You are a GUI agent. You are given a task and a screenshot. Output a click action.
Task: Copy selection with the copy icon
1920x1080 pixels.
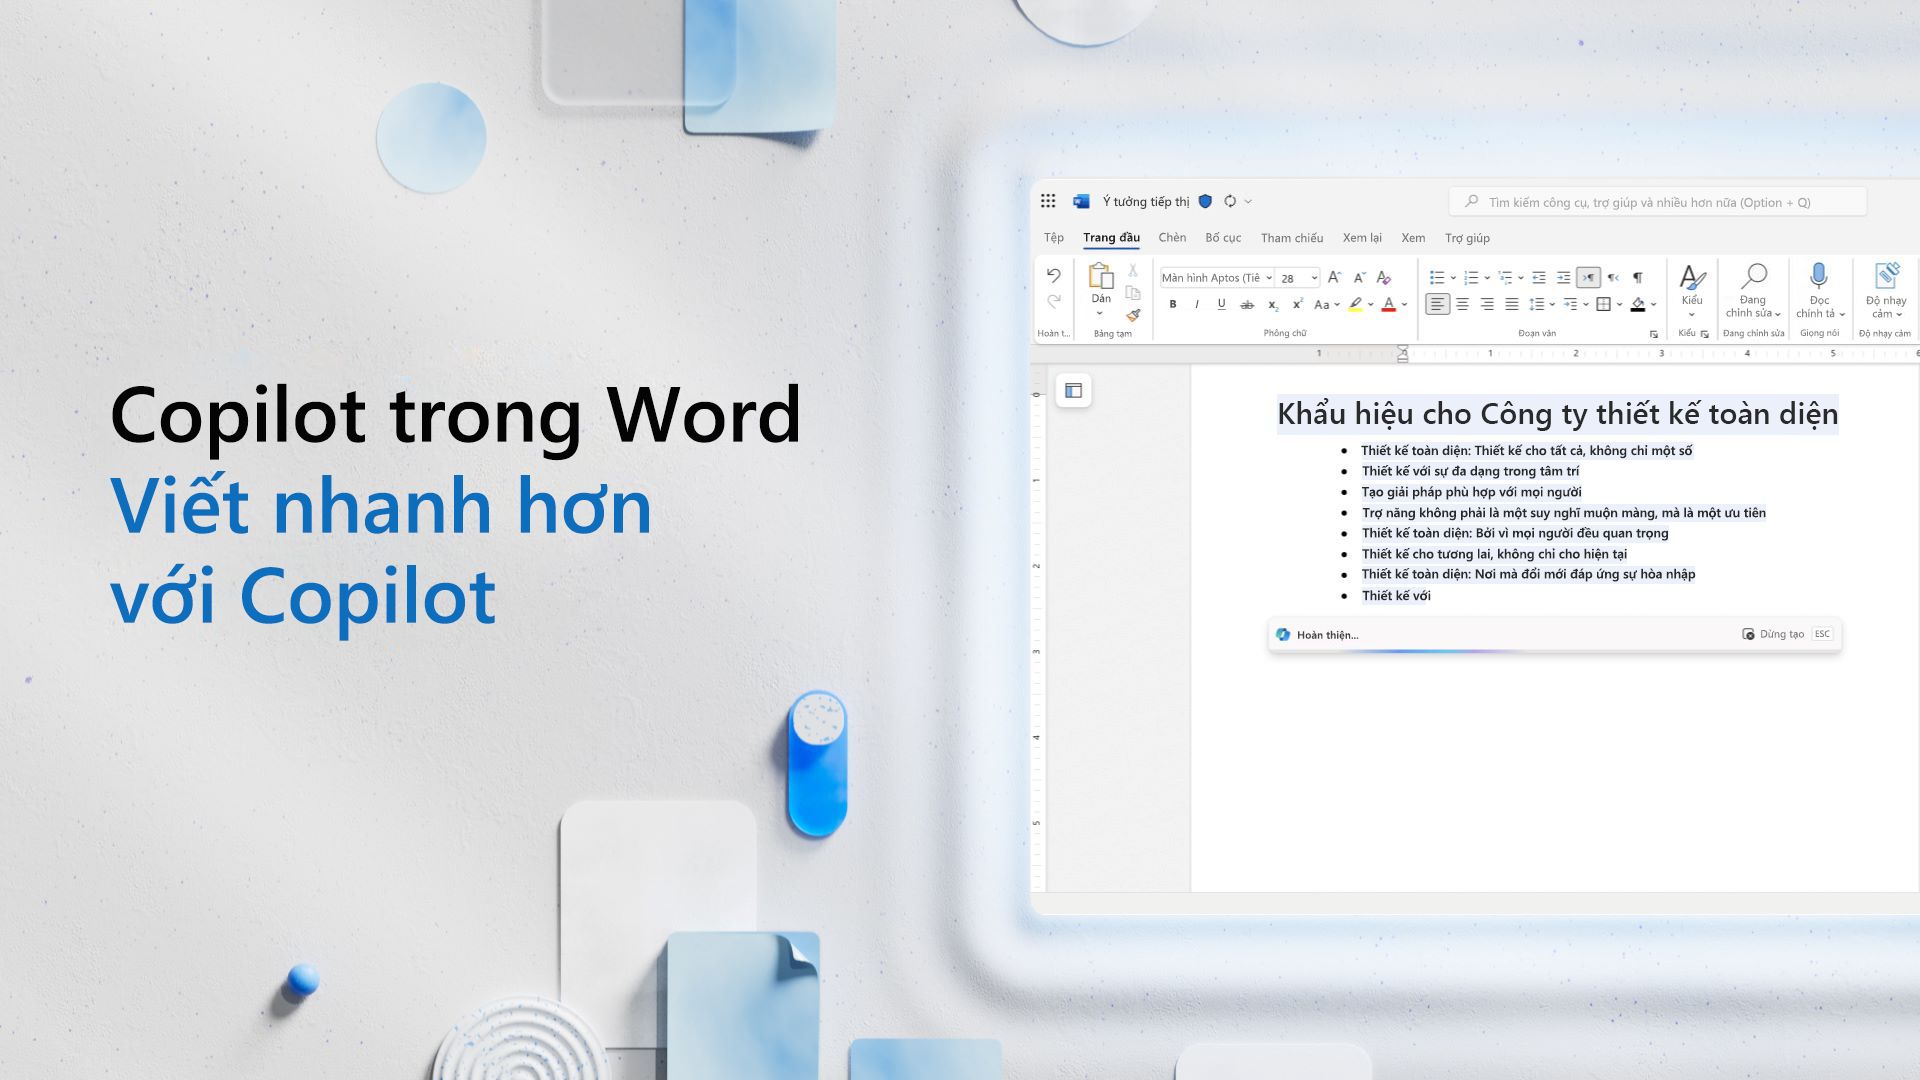pyautogui.click(x=1133, y=292)
